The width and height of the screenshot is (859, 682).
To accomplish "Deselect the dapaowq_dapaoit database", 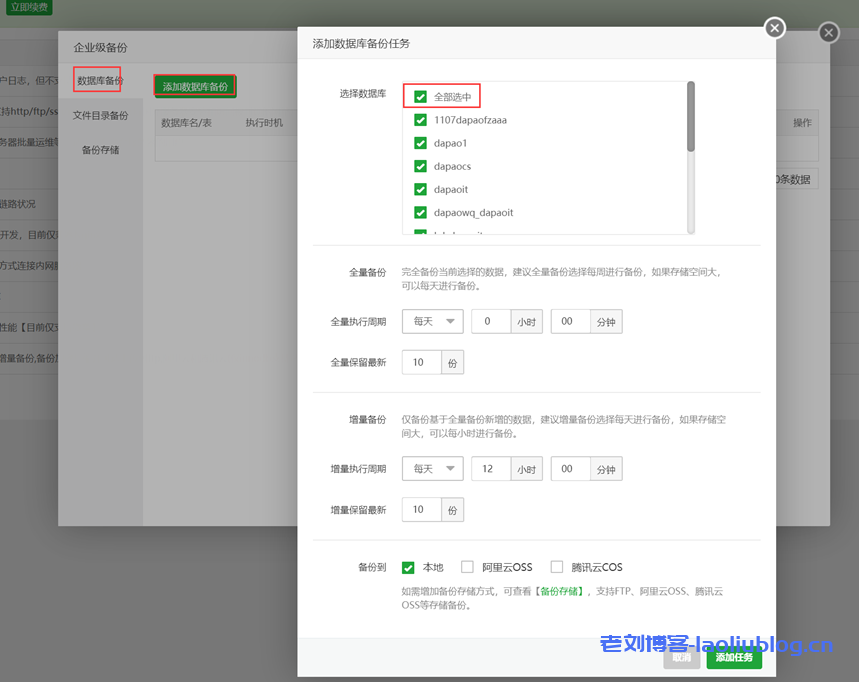I will pos(420,211).
